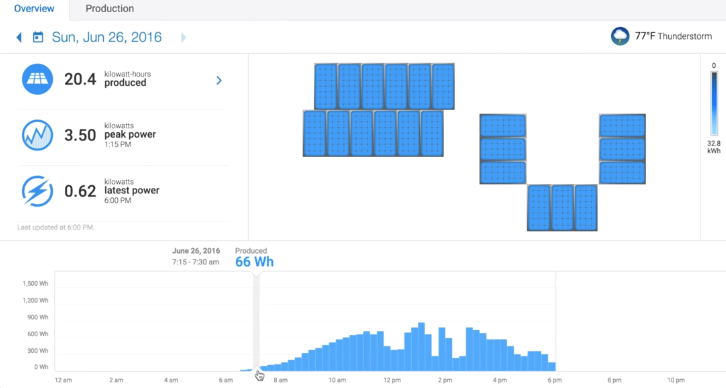Click the 66 Wh produced readout

click(254, 262)
